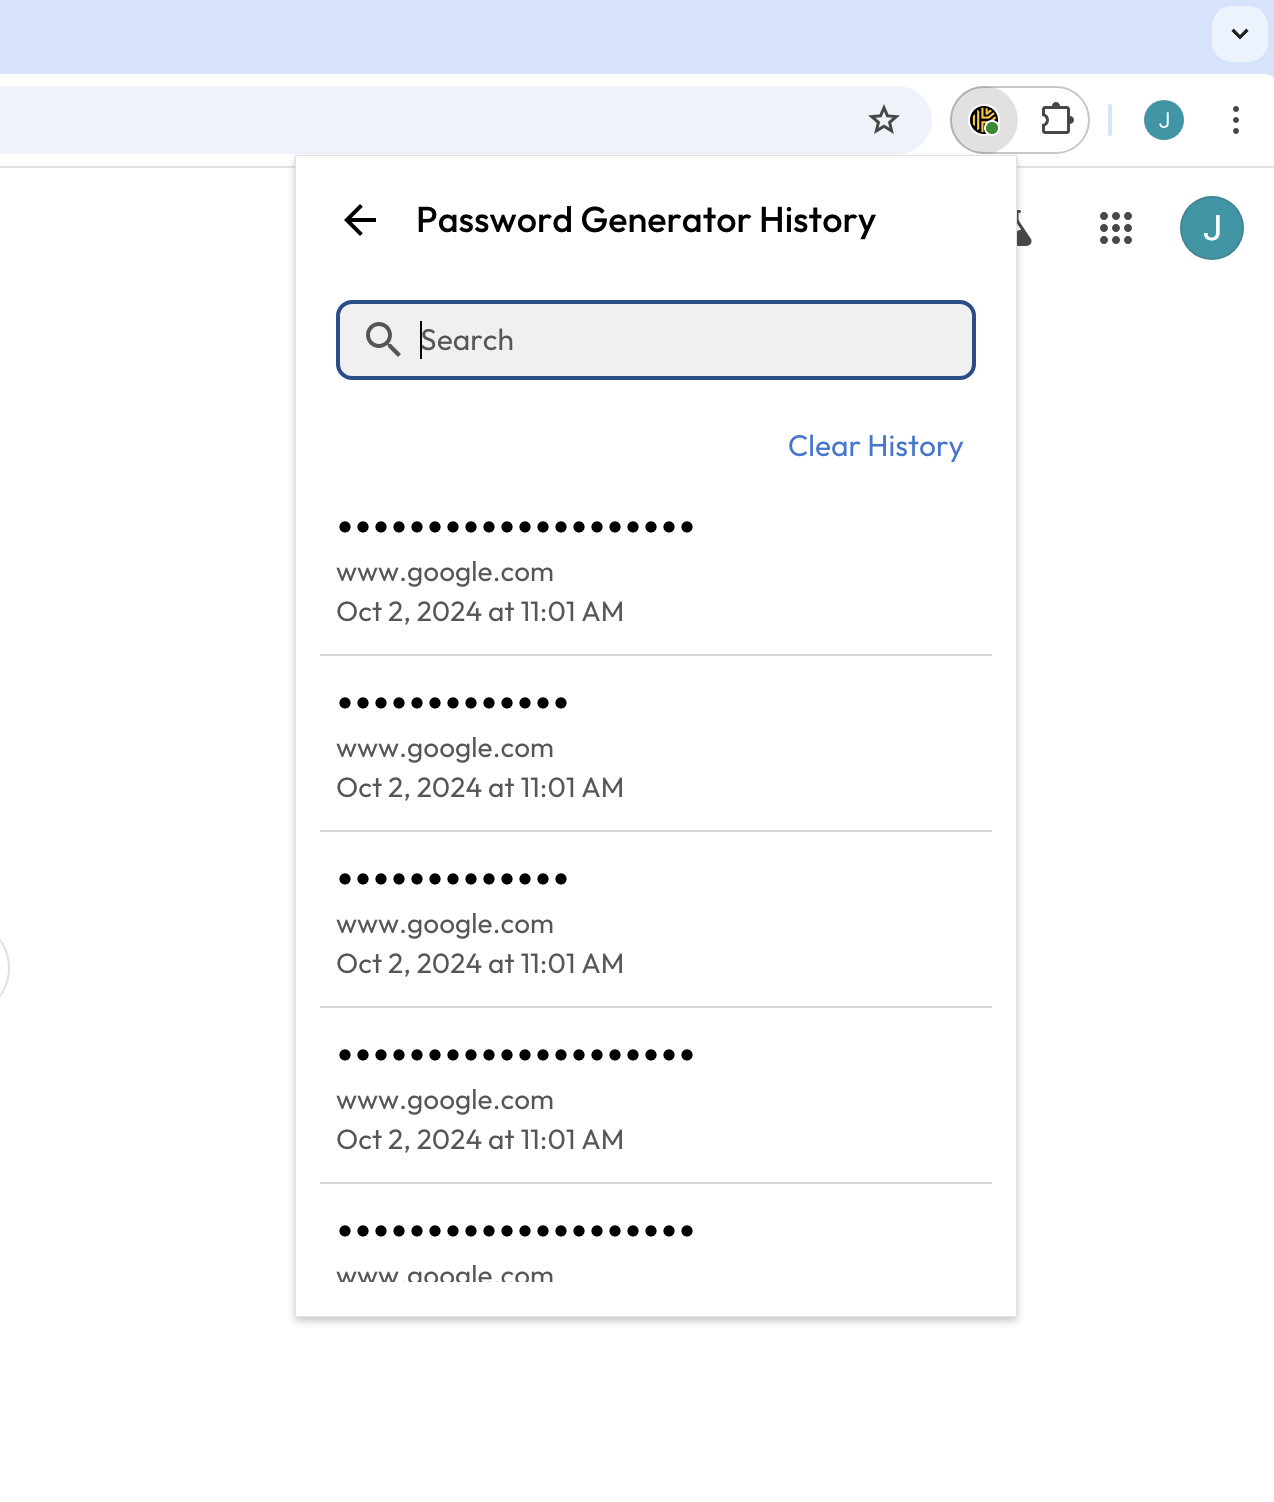1274x1502 pixels.
Task: Open the Chrome profile avatar in the toolbar
Action: click(x=1164, y=121)
